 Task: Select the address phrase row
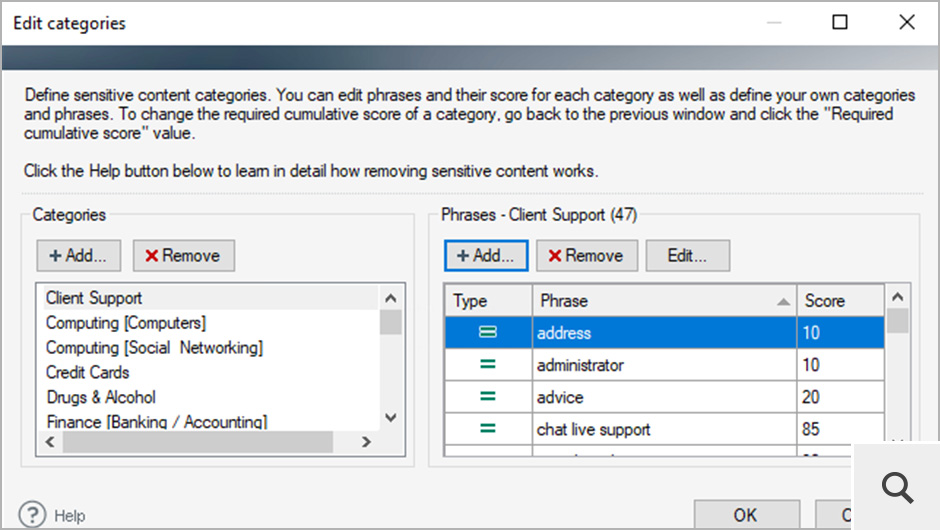(664, 333)
